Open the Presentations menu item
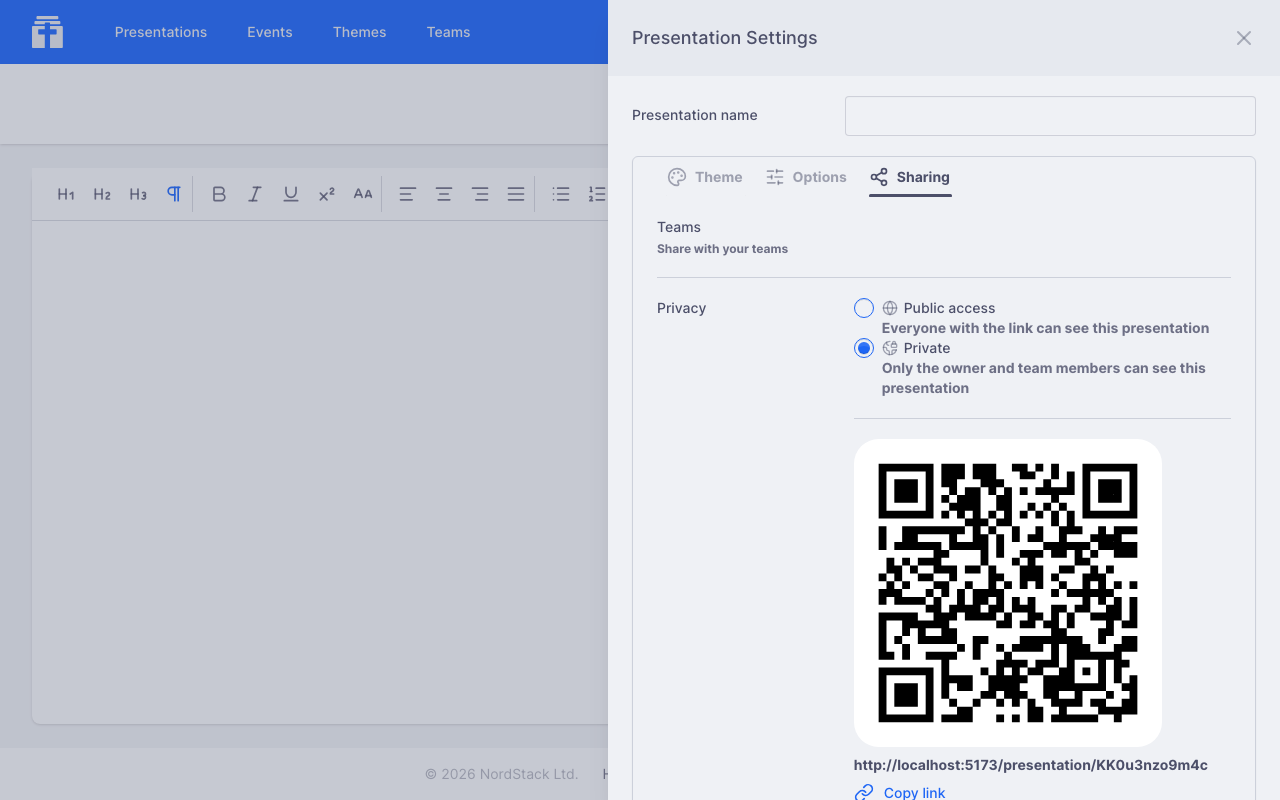 point(161,32)
